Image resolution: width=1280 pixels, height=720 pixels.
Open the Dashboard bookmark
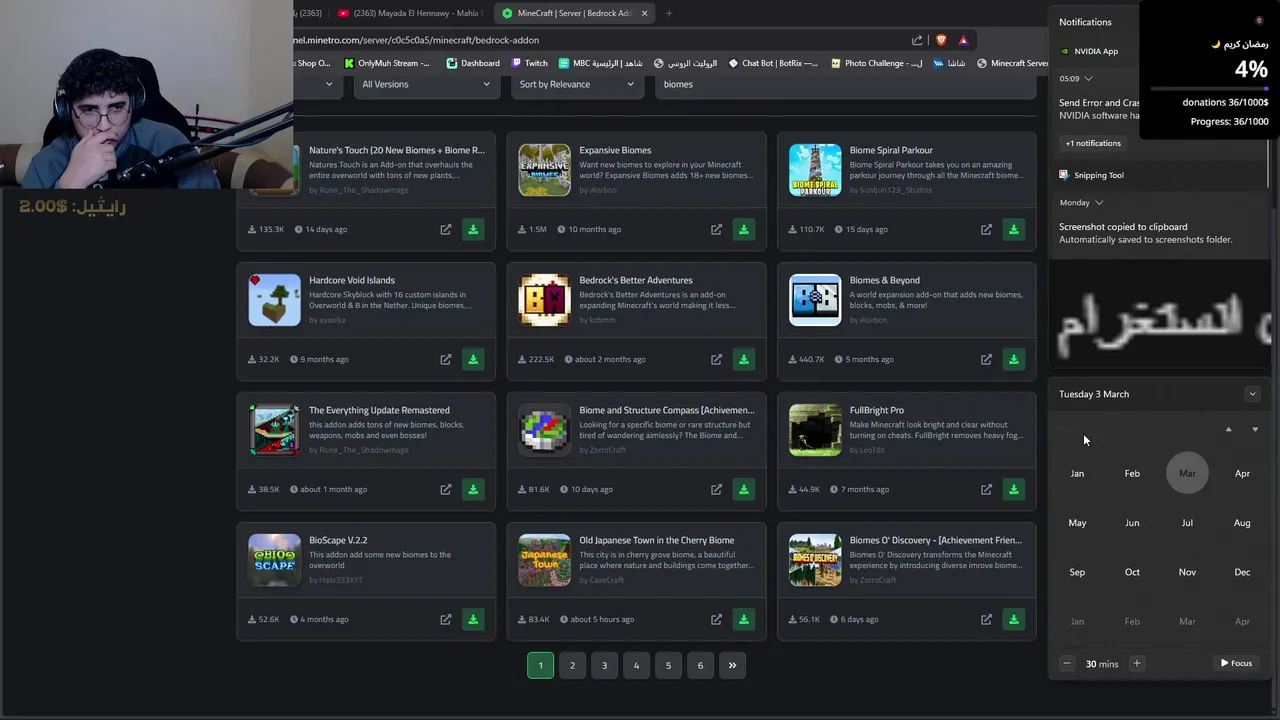pyautogui.click(x=473, y=63)
